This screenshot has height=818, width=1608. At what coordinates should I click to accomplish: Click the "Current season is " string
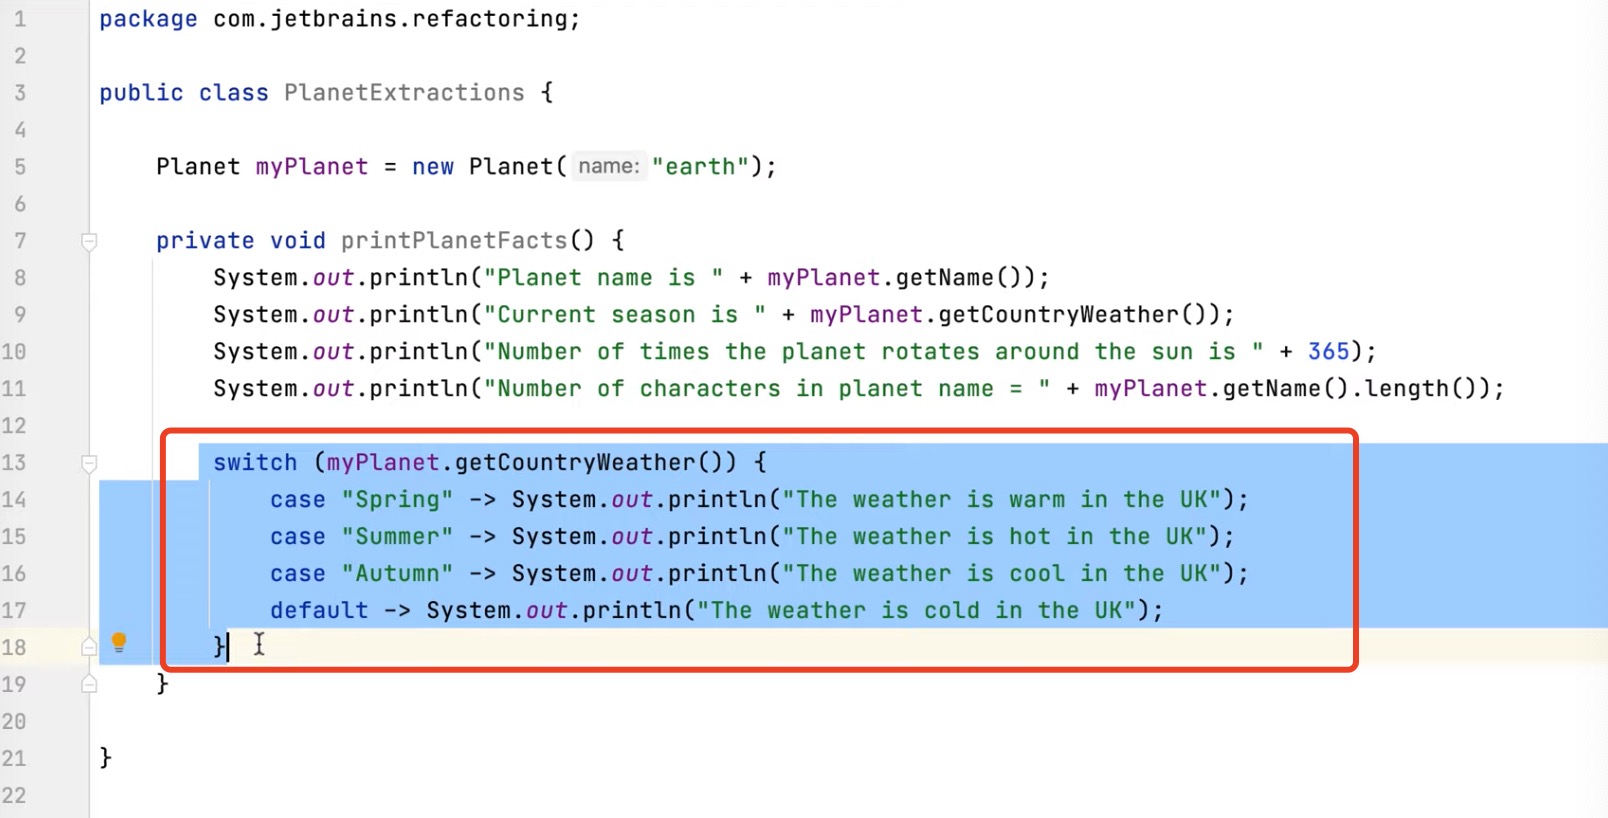[625, 315]
